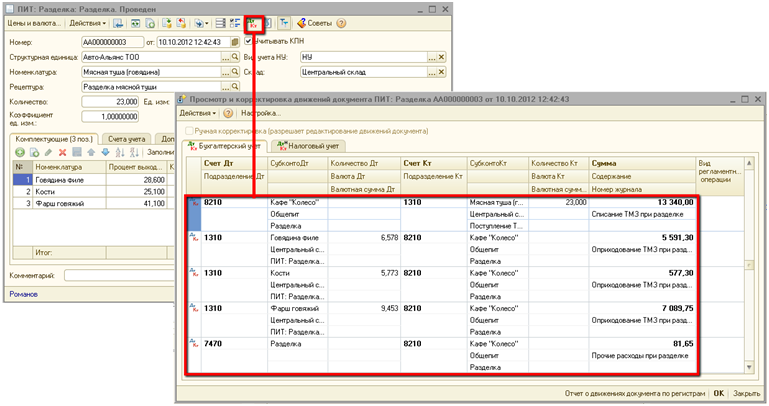Screen dimensions: 769x406
Task: Click magnifier icon for Номенклатура field
Action: click(234, 72)
